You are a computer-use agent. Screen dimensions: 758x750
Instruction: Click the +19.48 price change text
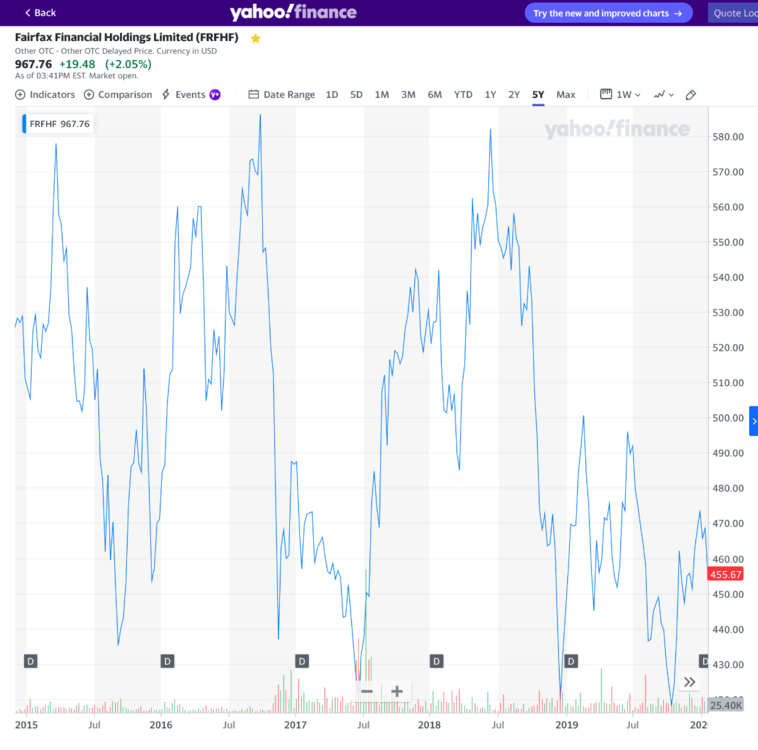pos(77,64)
